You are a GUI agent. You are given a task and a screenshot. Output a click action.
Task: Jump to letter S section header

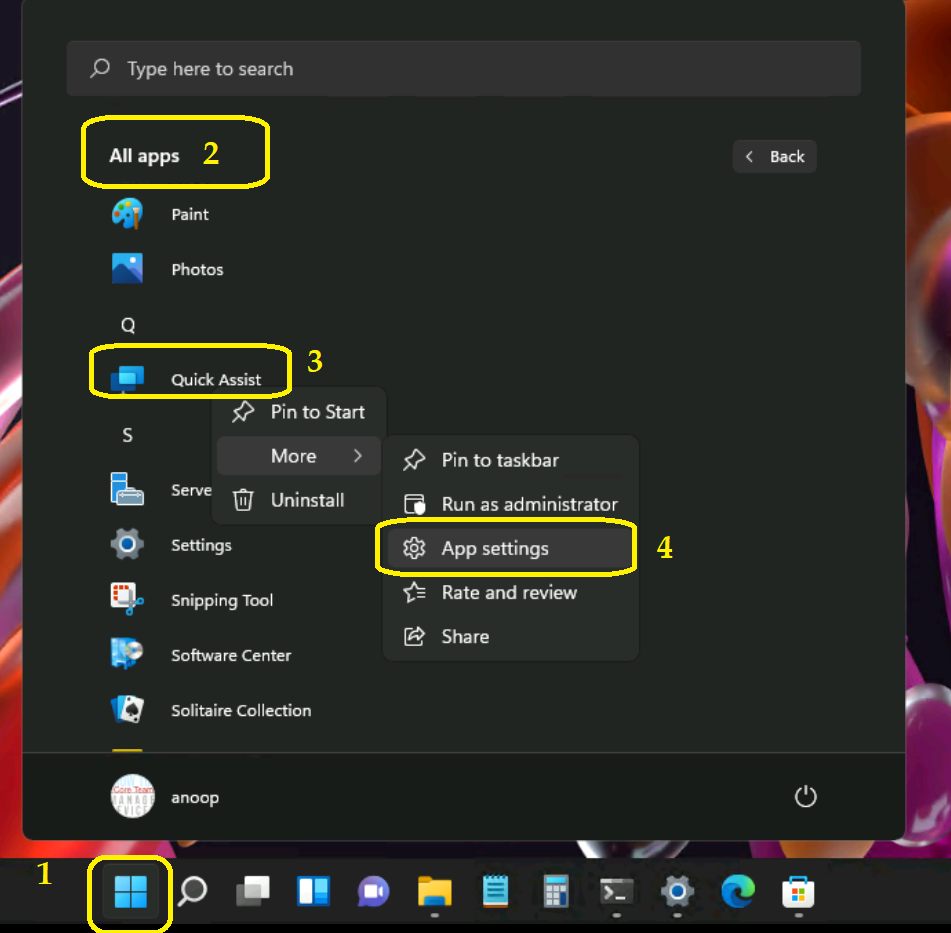click(x=127, y=435)
